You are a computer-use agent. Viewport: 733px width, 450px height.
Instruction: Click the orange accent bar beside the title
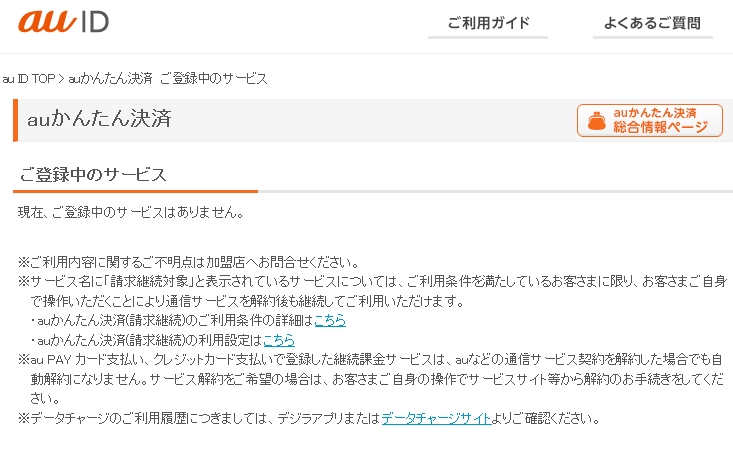(x=16, y=120)
